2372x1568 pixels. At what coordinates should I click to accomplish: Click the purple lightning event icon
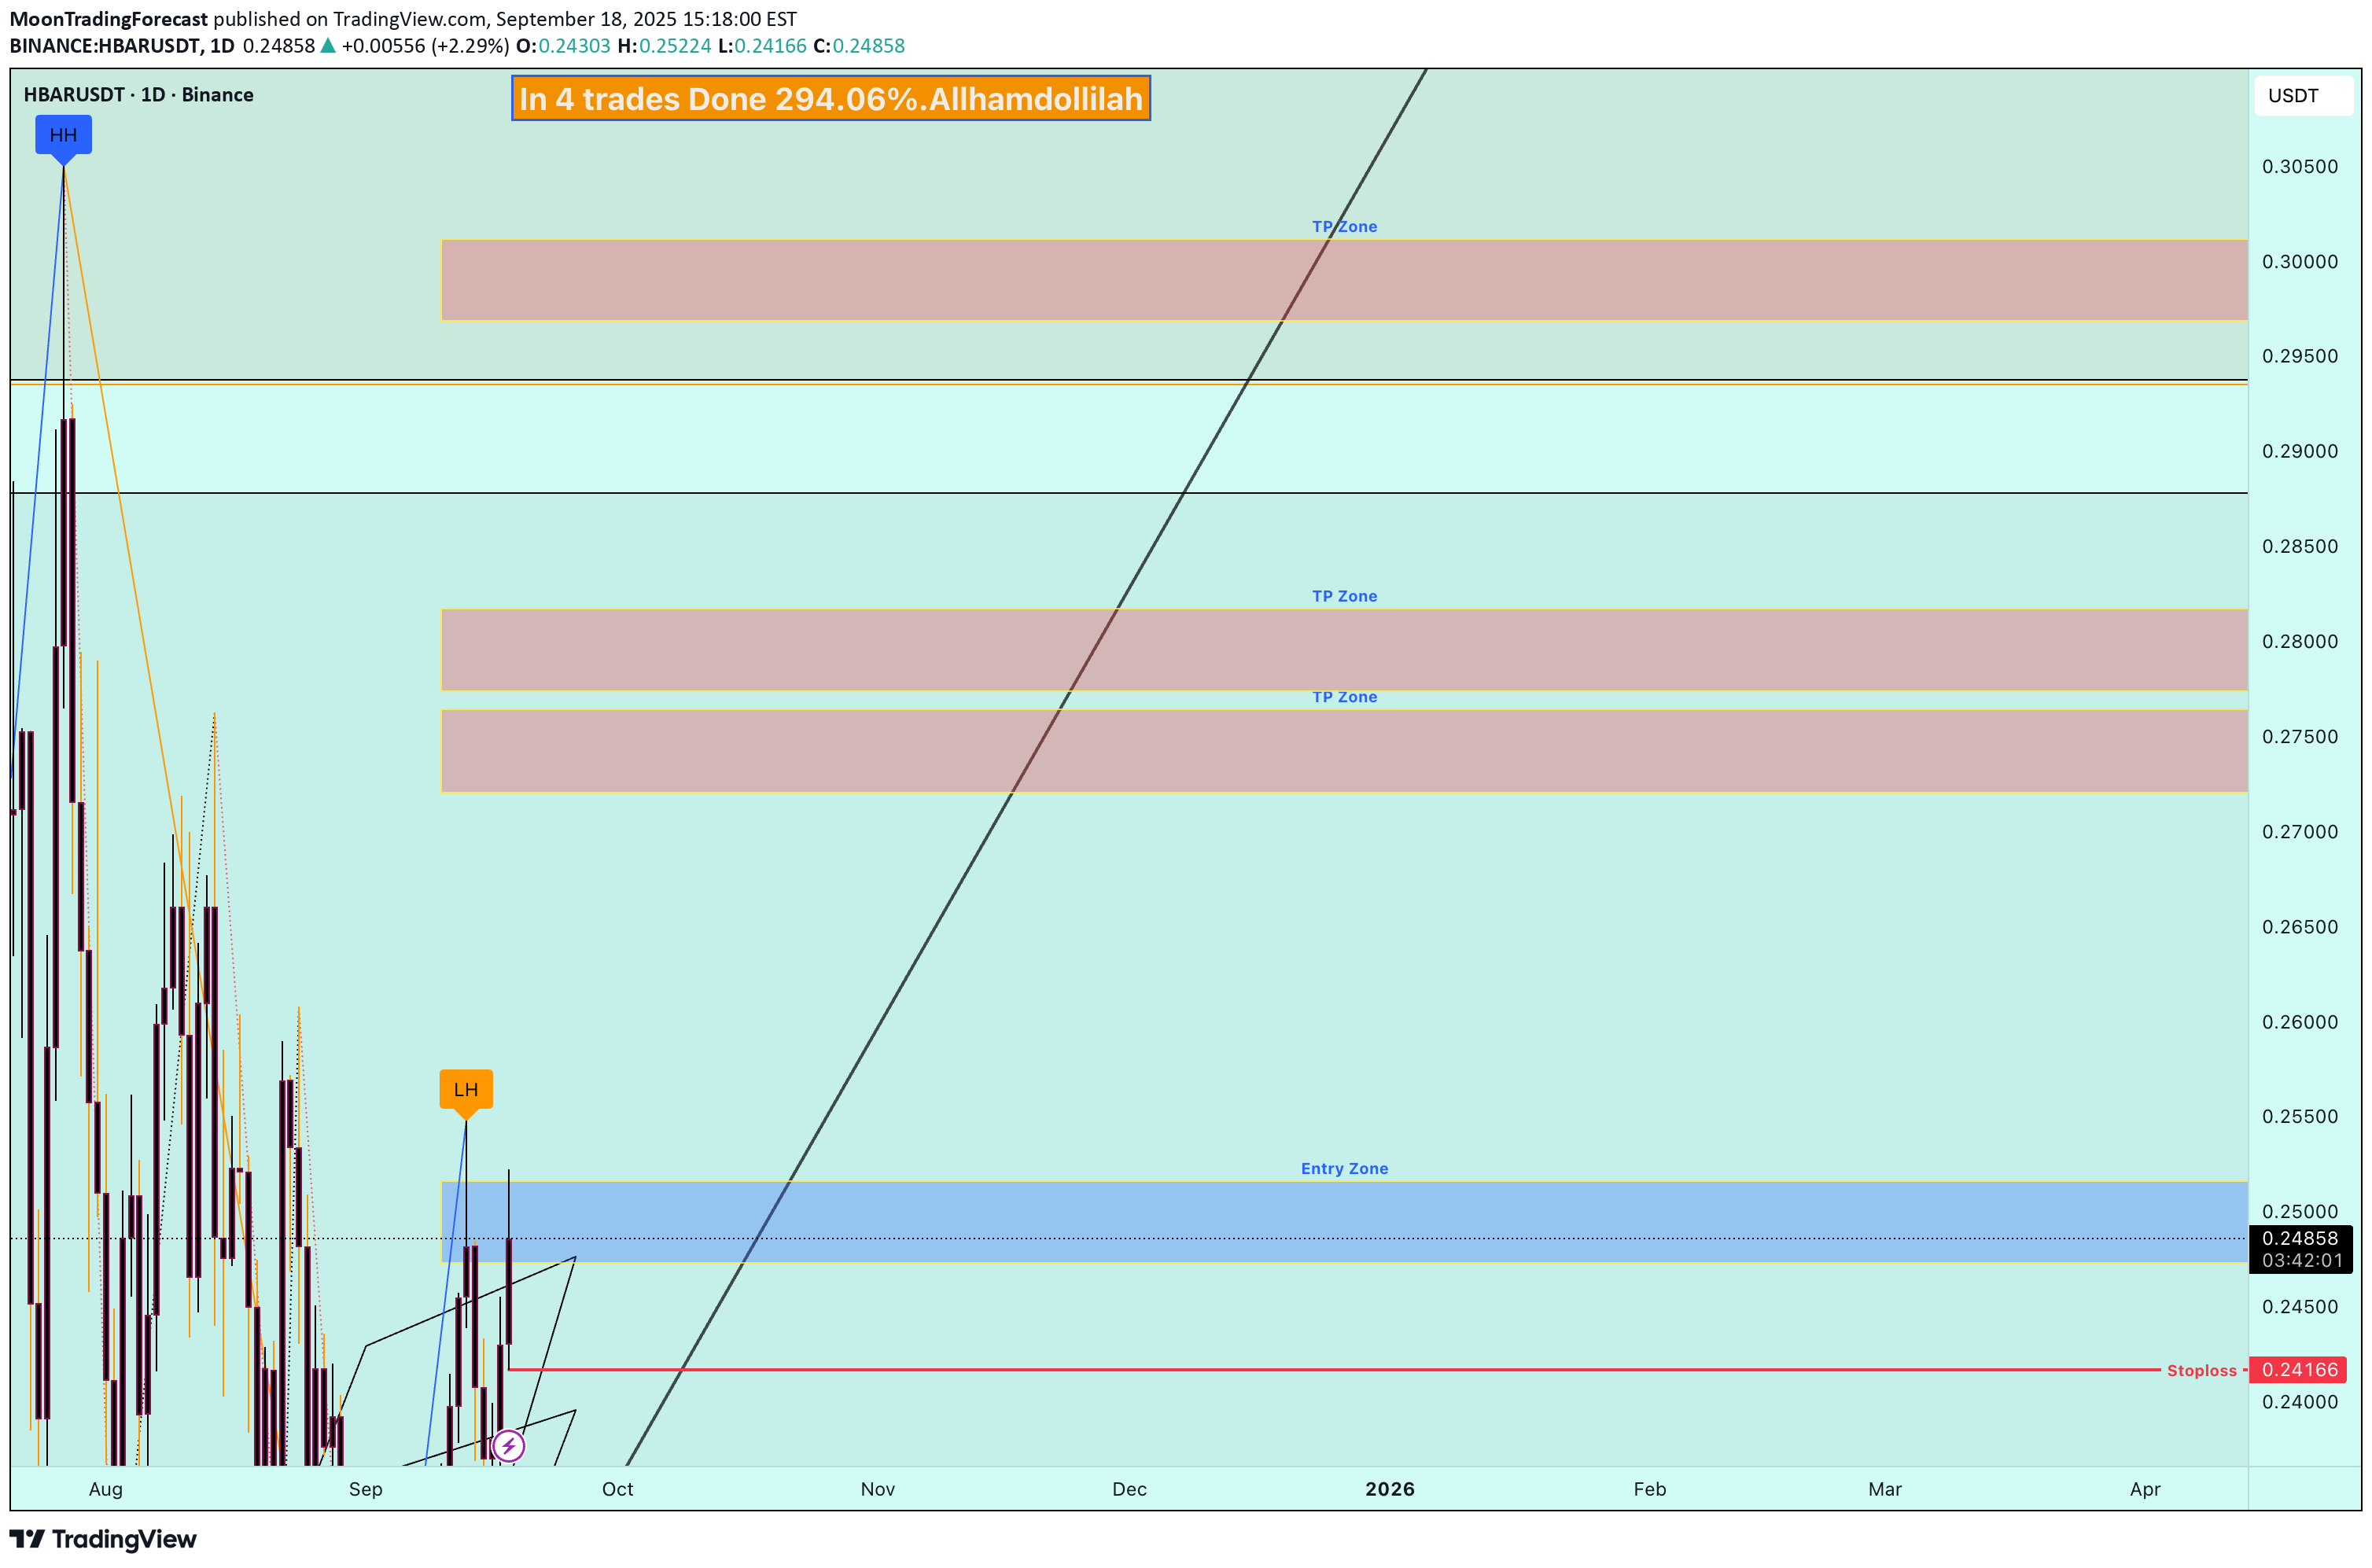508,1445
